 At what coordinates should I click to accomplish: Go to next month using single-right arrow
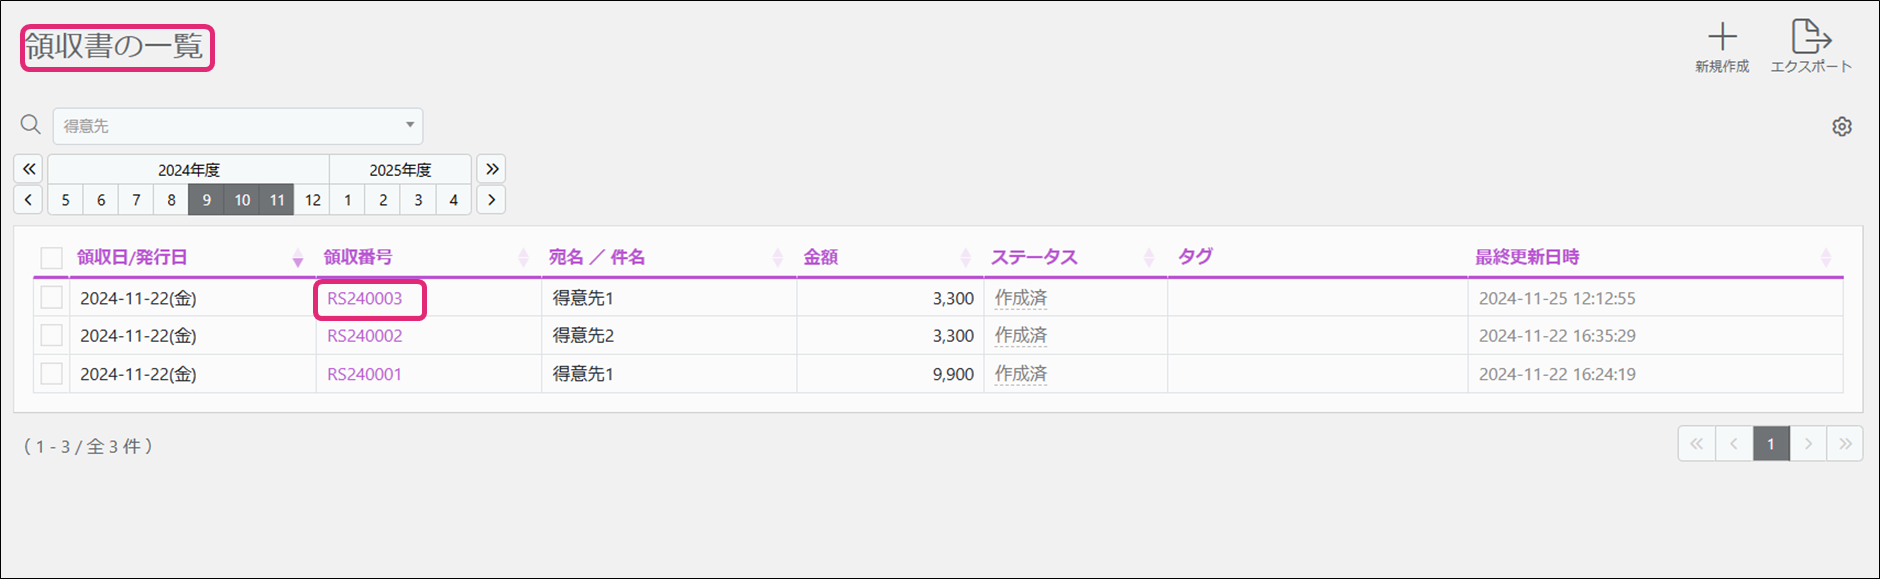[x=491, y=200]
